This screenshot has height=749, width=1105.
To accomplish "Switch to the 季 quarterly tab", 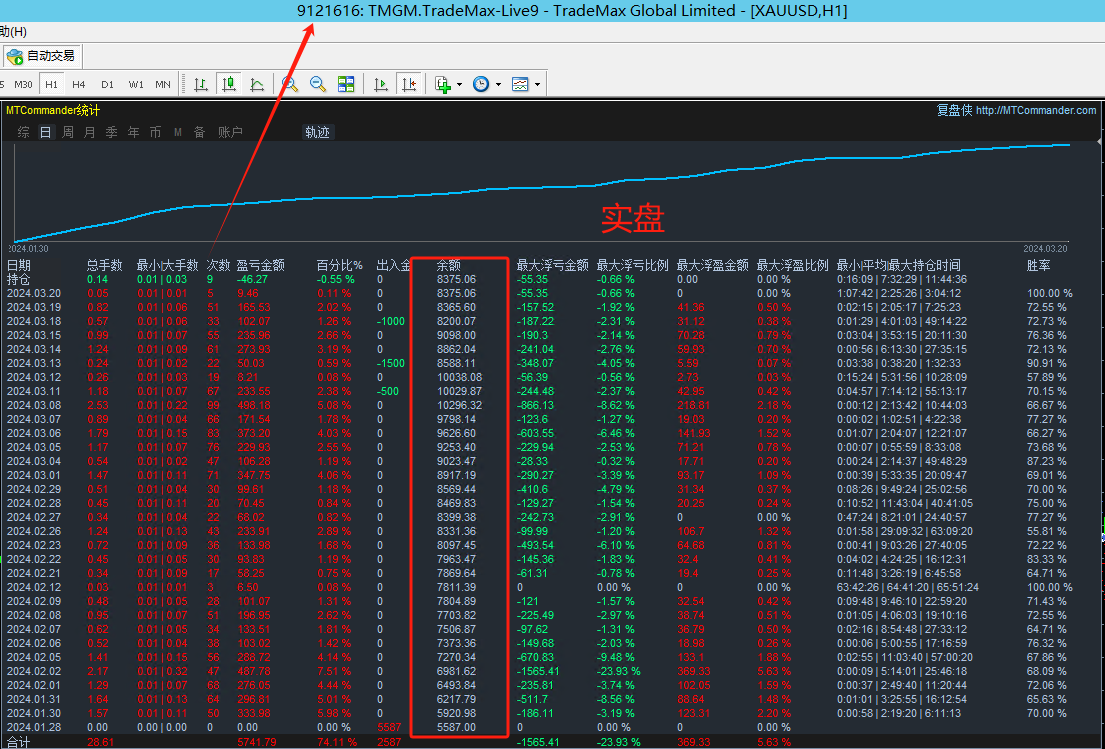I will (111, 132).
